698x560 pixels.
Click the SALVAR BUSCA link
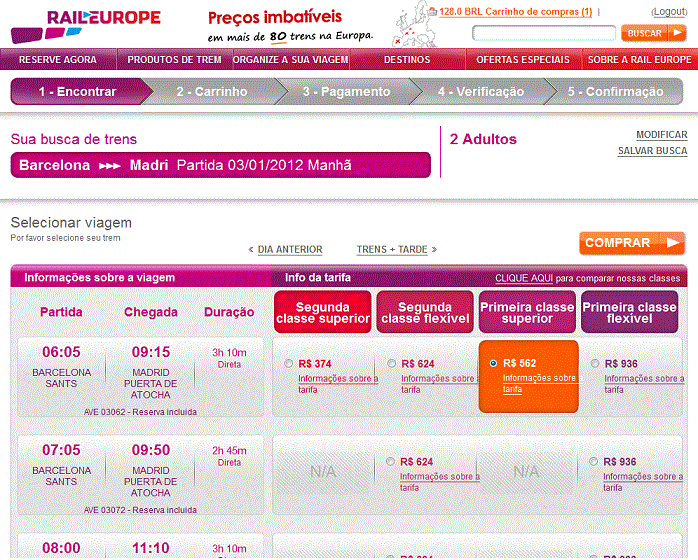[652, 151]
